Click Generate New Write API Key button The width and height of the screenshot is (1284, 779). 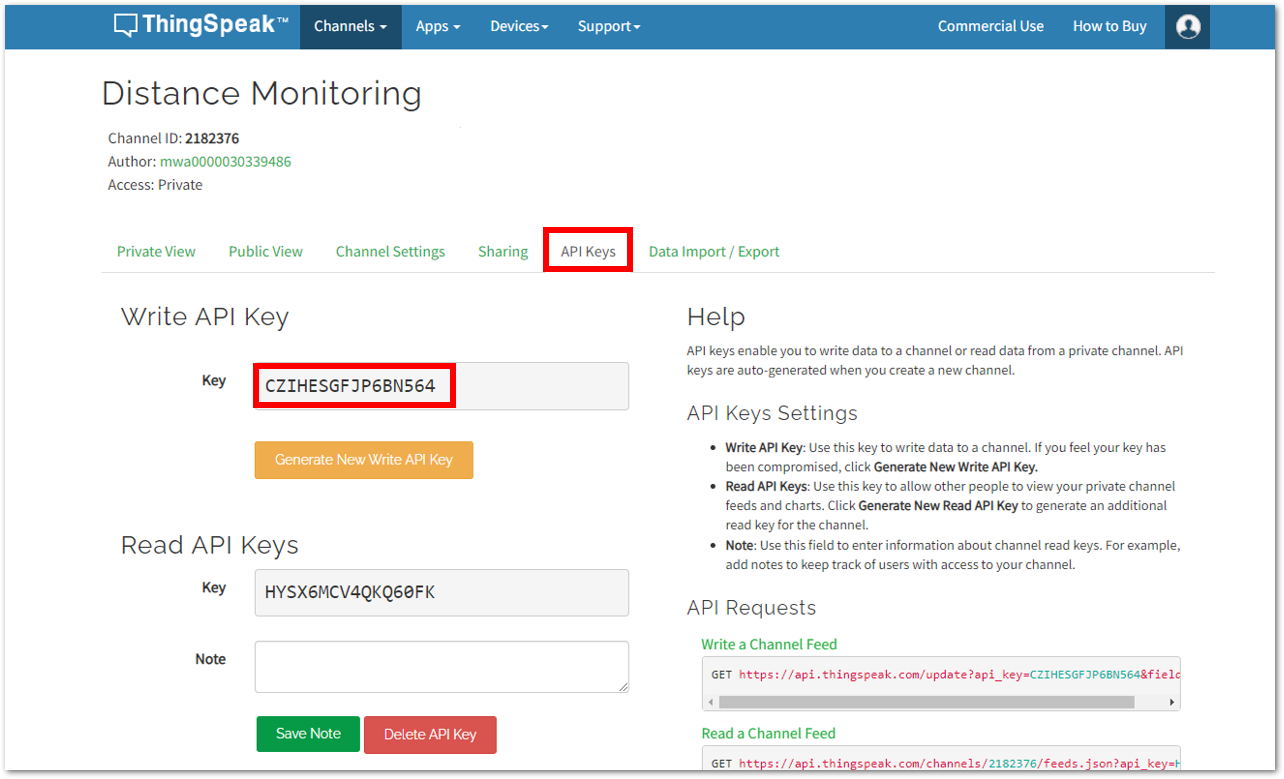(x=364, y=460)
